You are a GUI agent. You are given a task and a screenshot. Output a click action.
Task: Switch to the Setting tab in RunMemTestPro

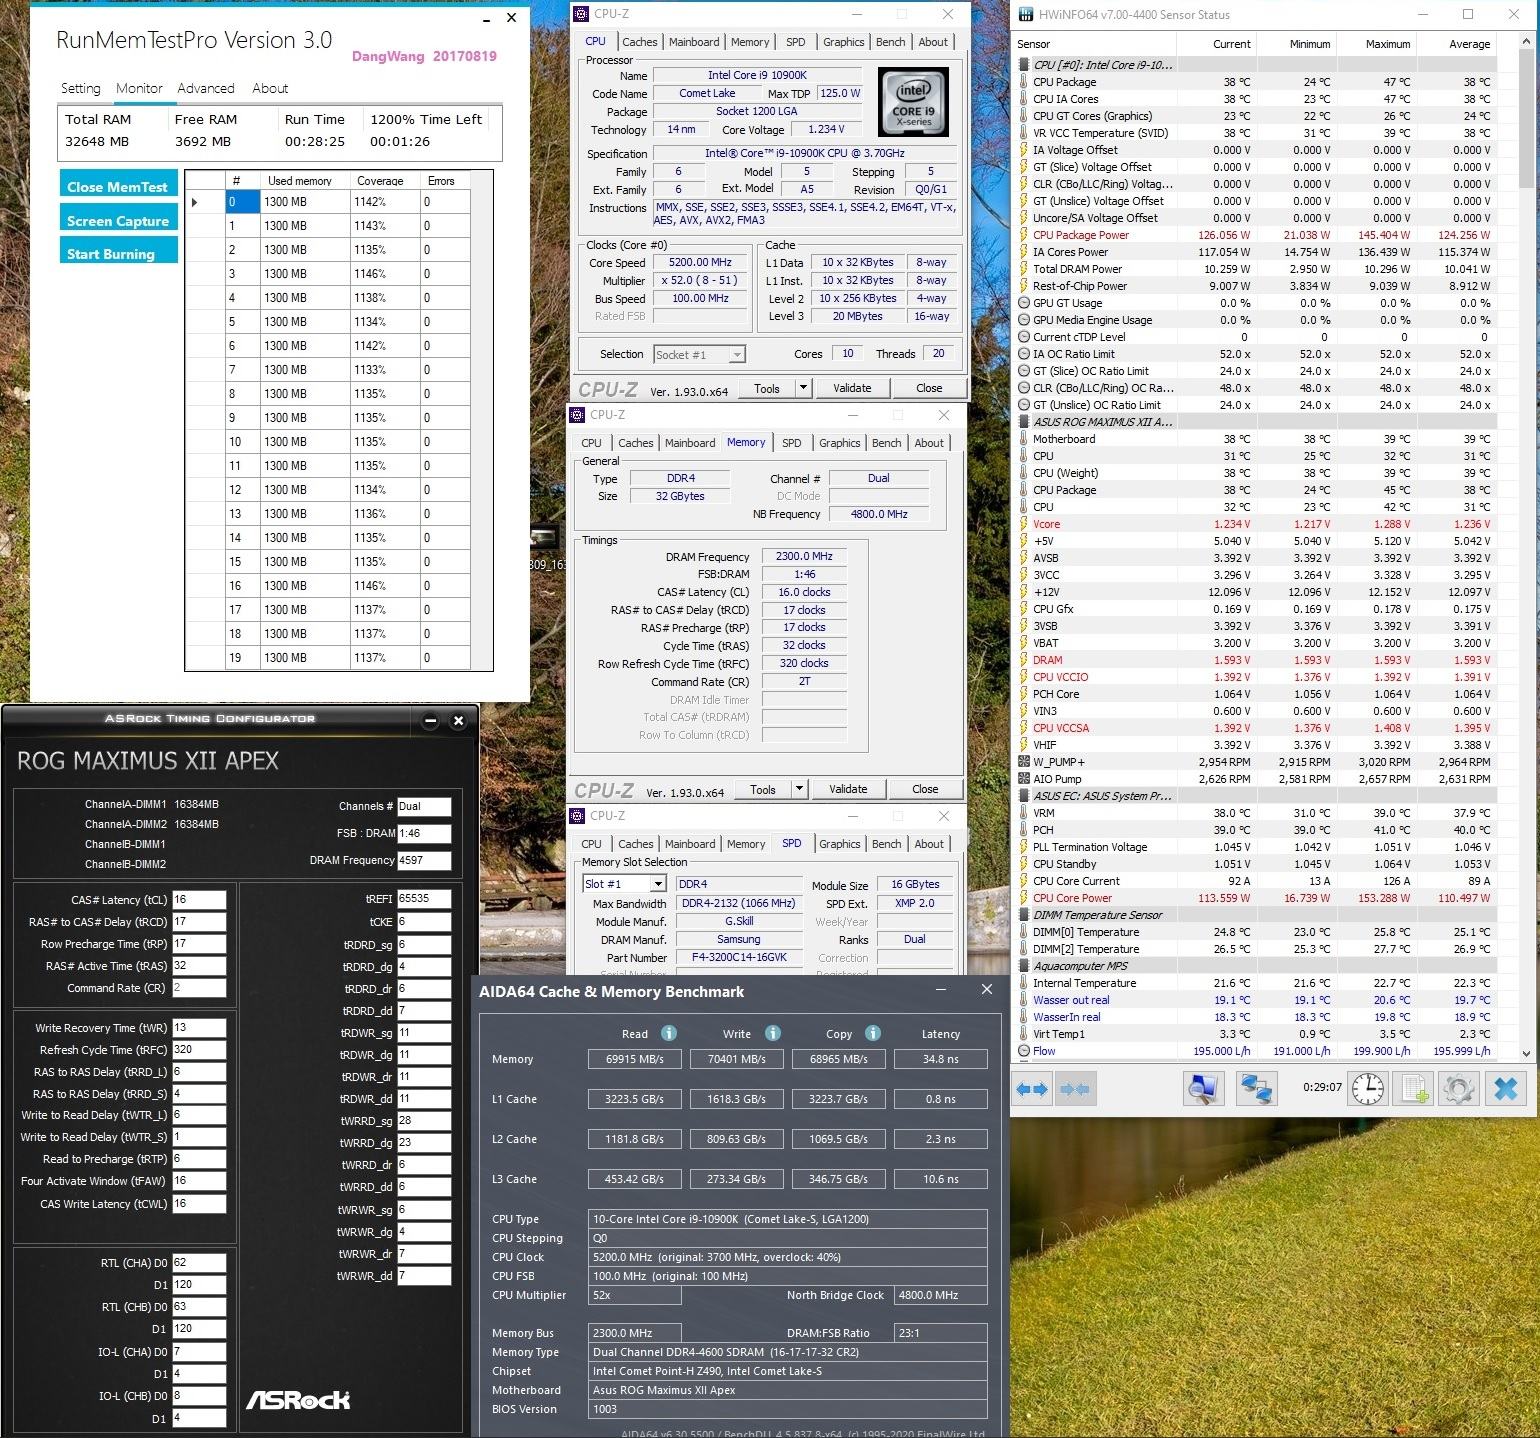tap(81, 88)
